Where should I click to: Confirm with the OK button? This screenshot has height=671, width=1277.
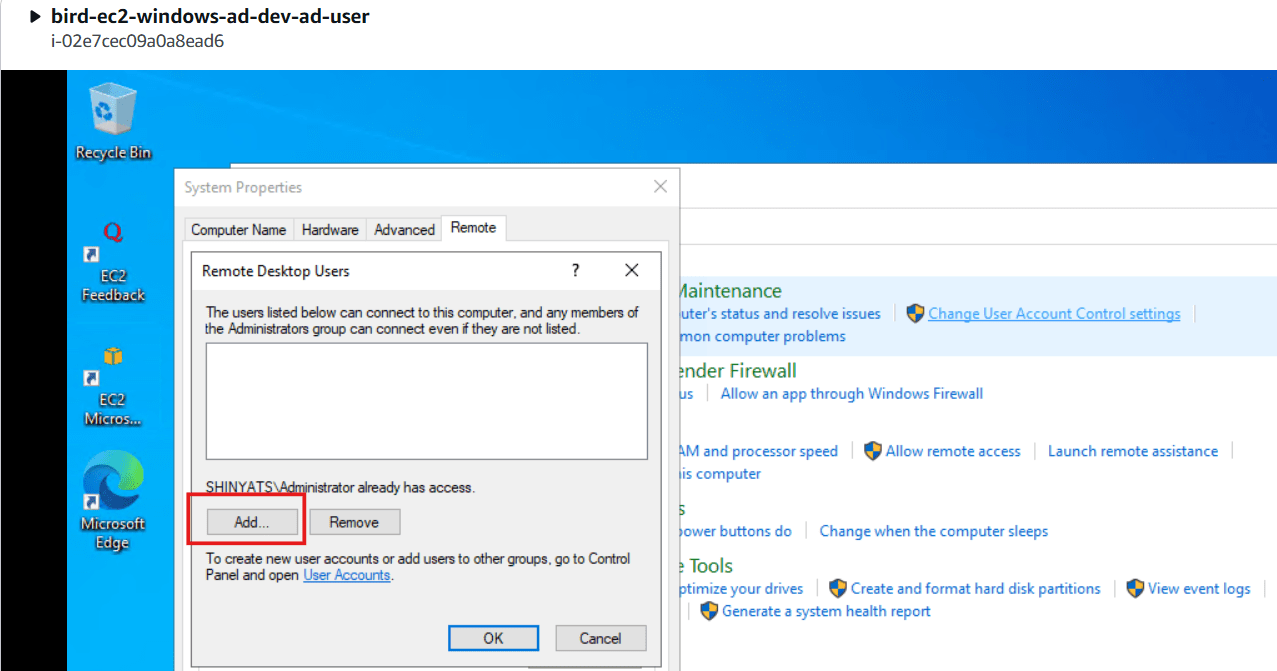(493, 638)
